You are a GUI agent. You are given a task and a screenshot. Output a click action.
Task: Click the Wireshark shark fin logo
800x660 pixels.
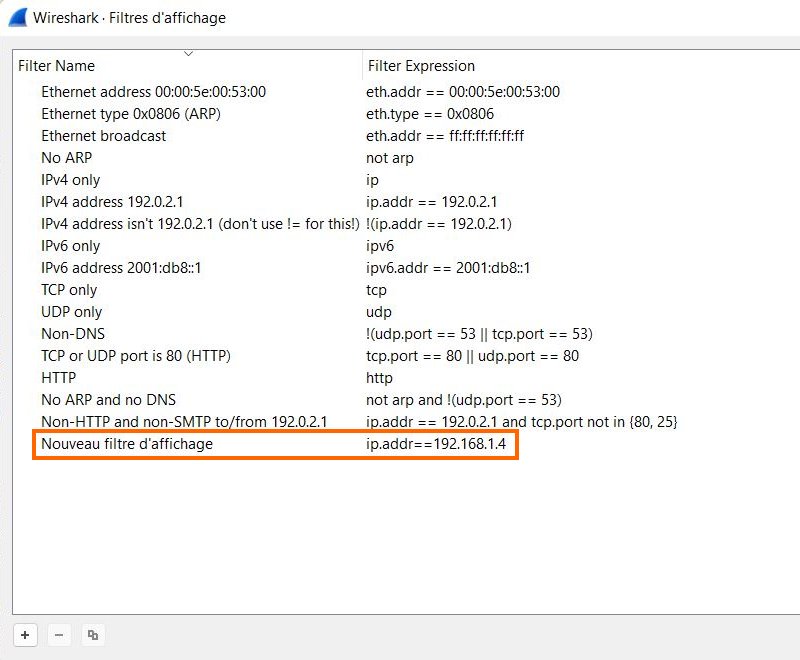click(18, 17)
